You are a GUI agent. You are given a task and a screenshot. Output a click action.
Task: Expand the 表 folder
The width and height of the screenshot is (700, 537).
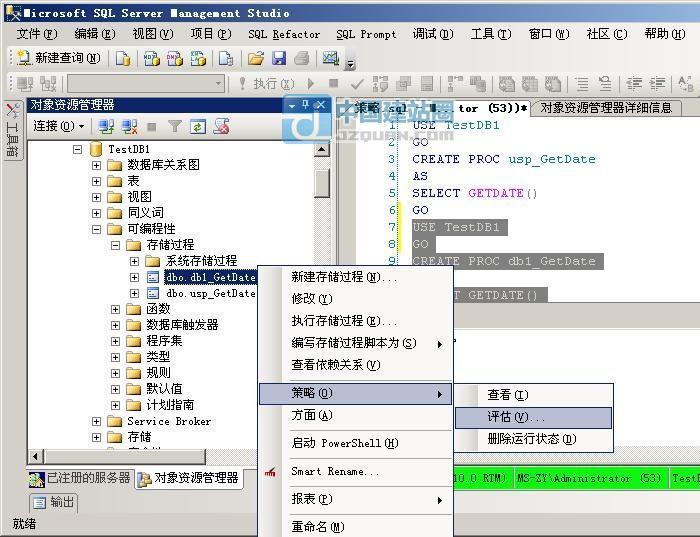point(96,181)
